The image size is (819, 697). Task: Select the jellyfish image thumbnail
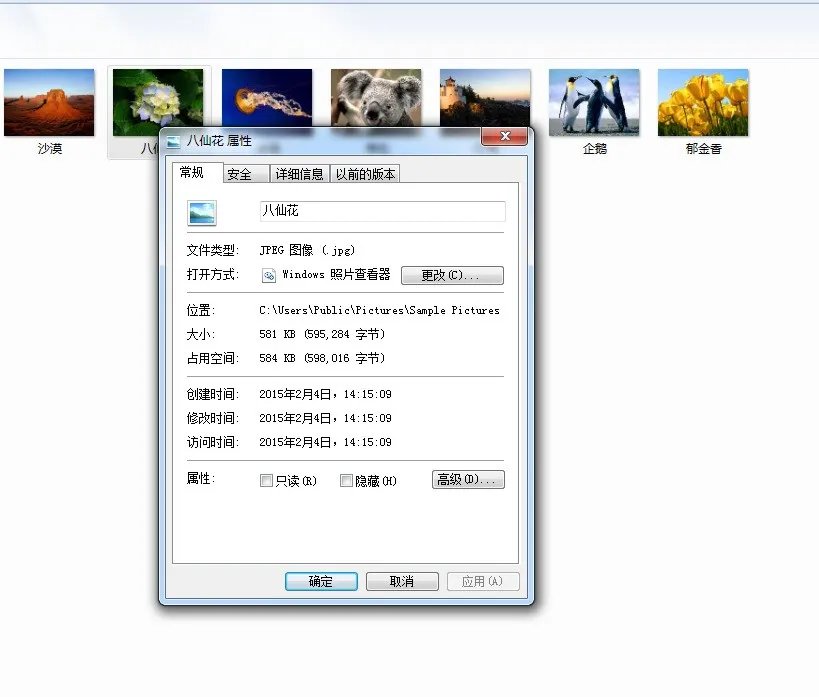[267, 97]
